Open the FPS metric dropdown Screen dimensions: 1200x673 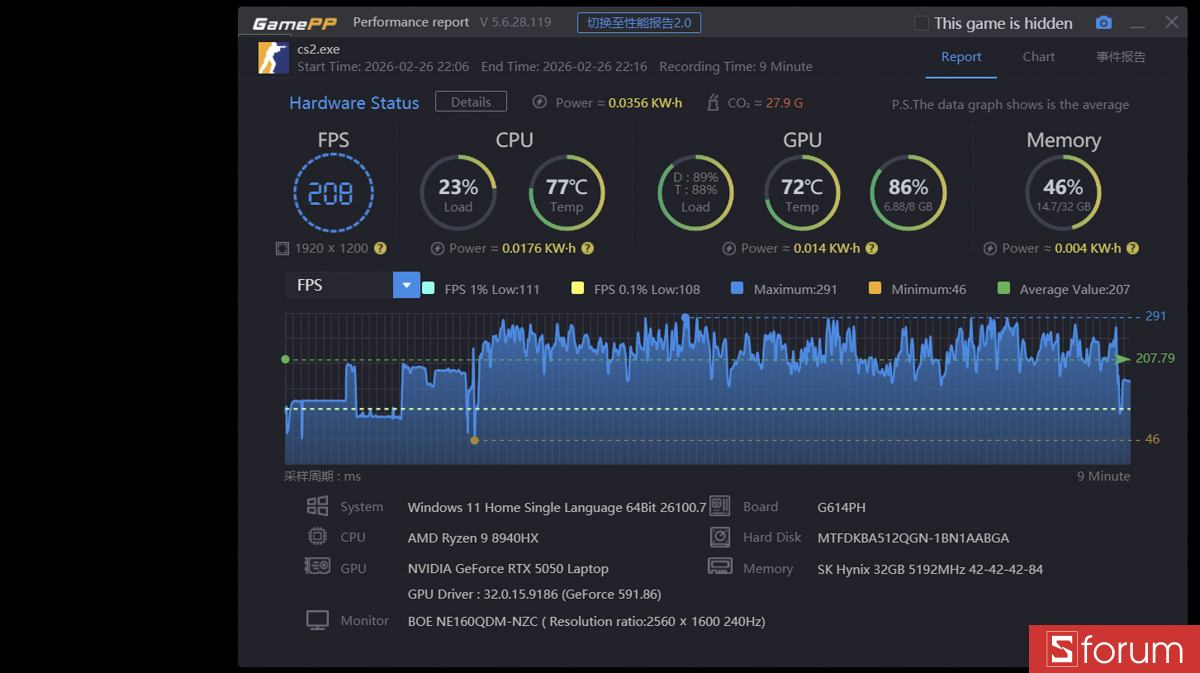coord(406,285)
